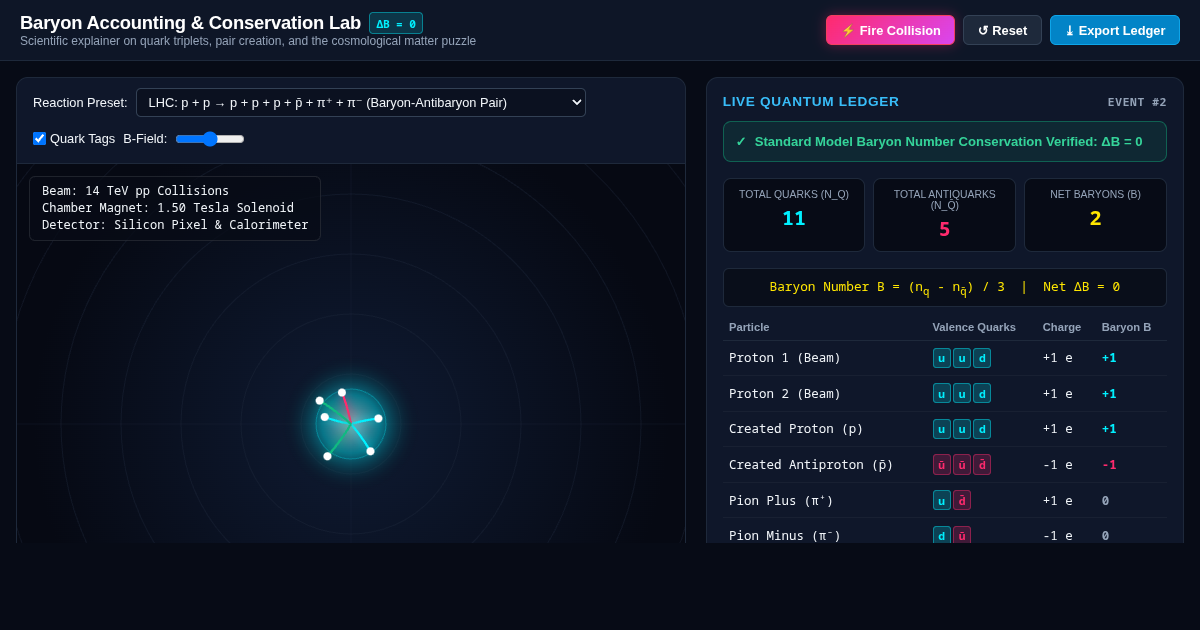Click the ΔB = 0 badge in header
The width and height of the screenshot is (1200, 630).
(396, 23)
